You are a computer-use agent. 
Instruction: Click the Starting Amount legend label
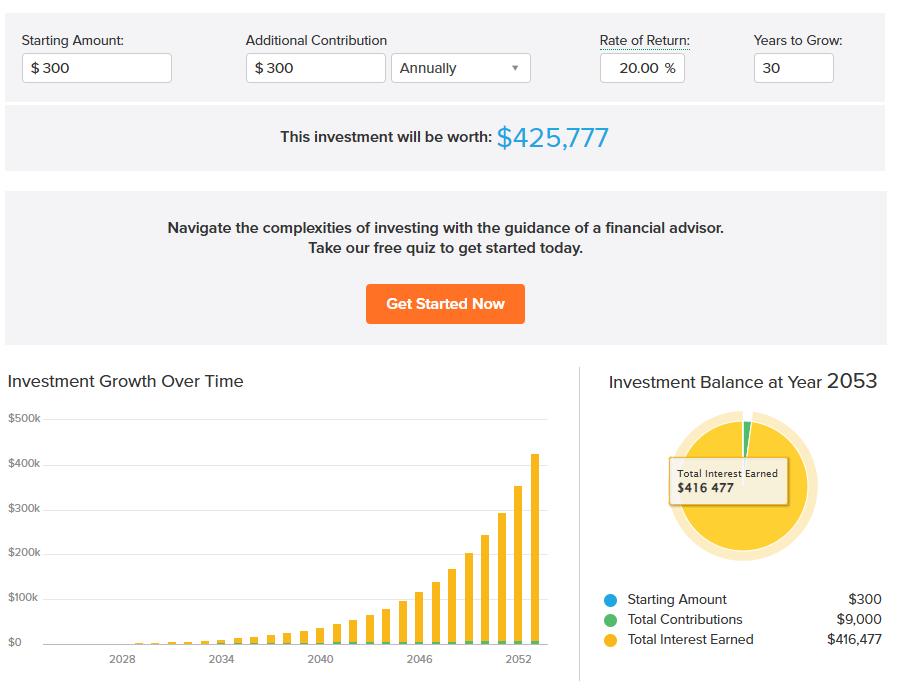pos(677,600)
